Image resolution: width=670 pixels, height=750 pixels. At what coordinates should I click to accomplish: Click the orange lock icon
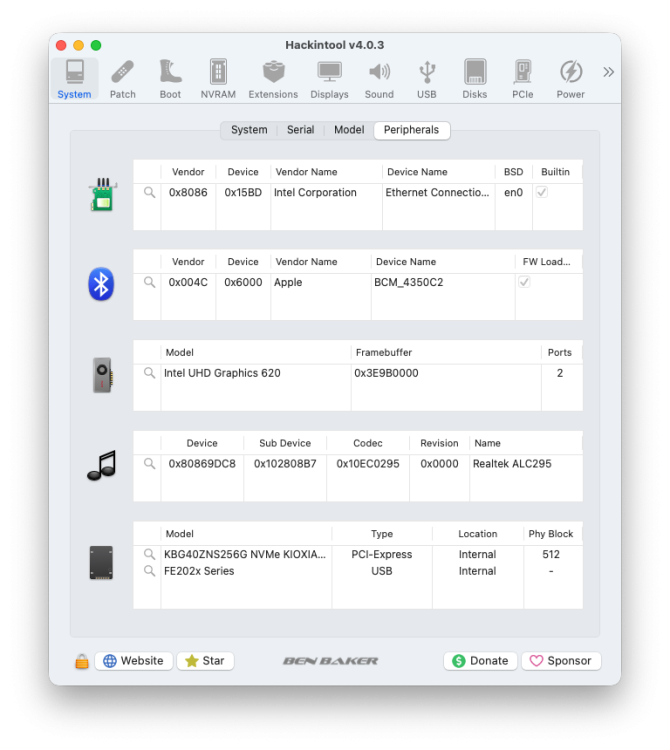coord(82,662)
